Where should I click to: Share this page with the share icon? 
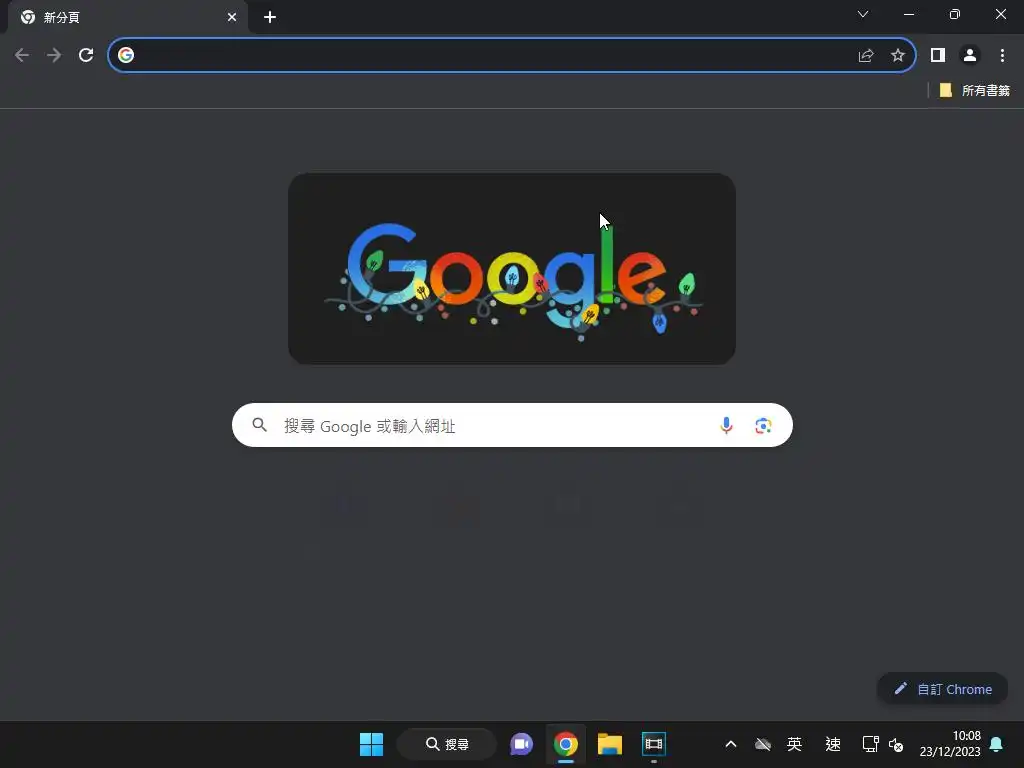point(866,56)
